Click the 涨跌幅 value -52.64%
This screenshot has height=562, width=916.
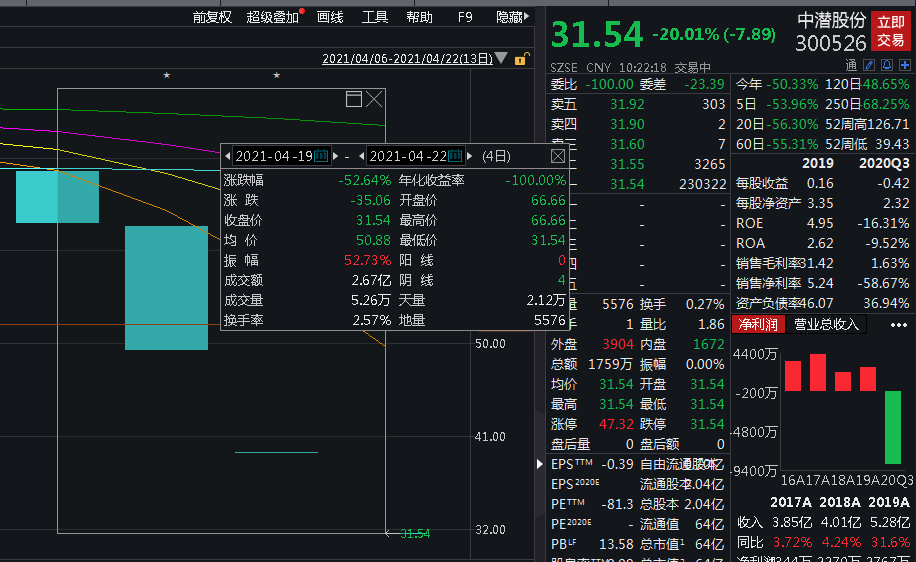pos(365,180)
